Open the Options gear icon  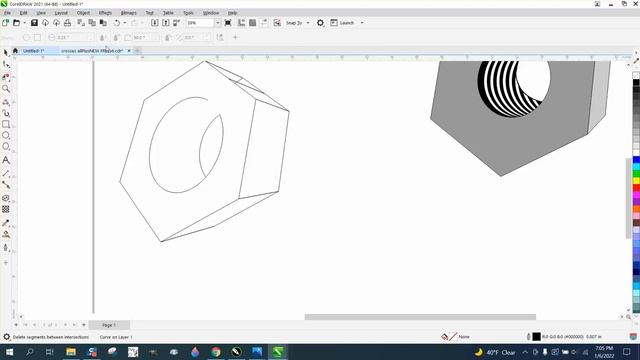(x=320, y=23)
